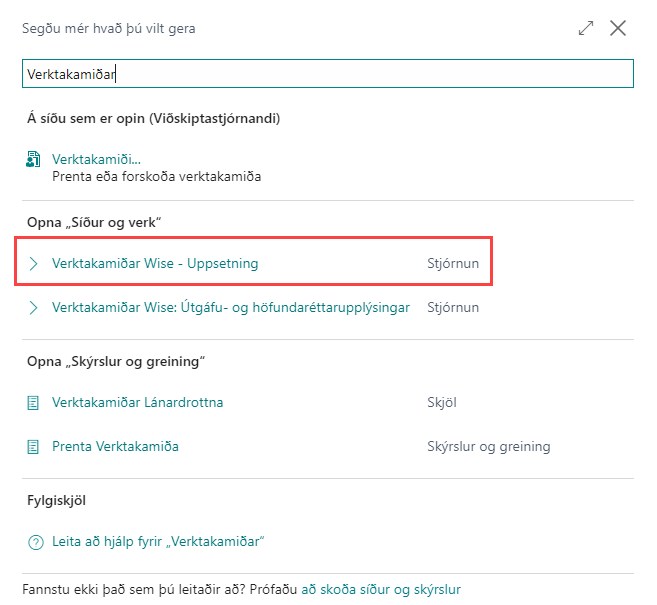The image size is (657, 605).
Task: Click the Verktakamiðar search input field
Action: pos(328,73)
